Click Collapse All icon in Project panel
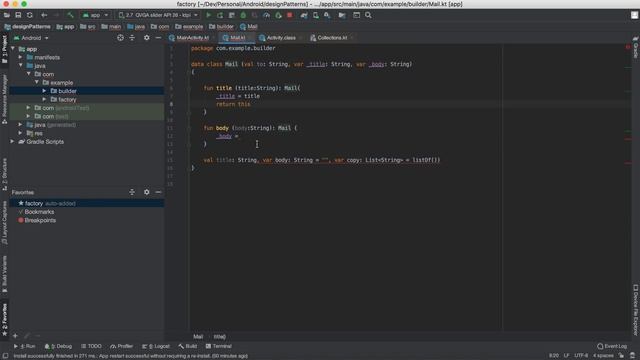Viewport: 640px width, 360px height. coord(132,38)
